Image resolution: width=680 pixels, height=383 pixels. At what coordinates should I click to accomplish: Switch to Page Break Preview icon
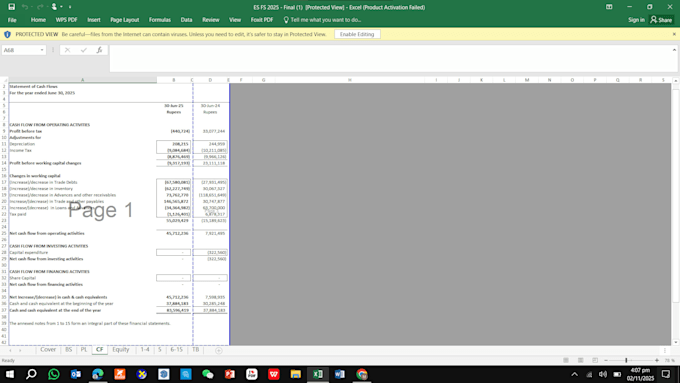595,360
